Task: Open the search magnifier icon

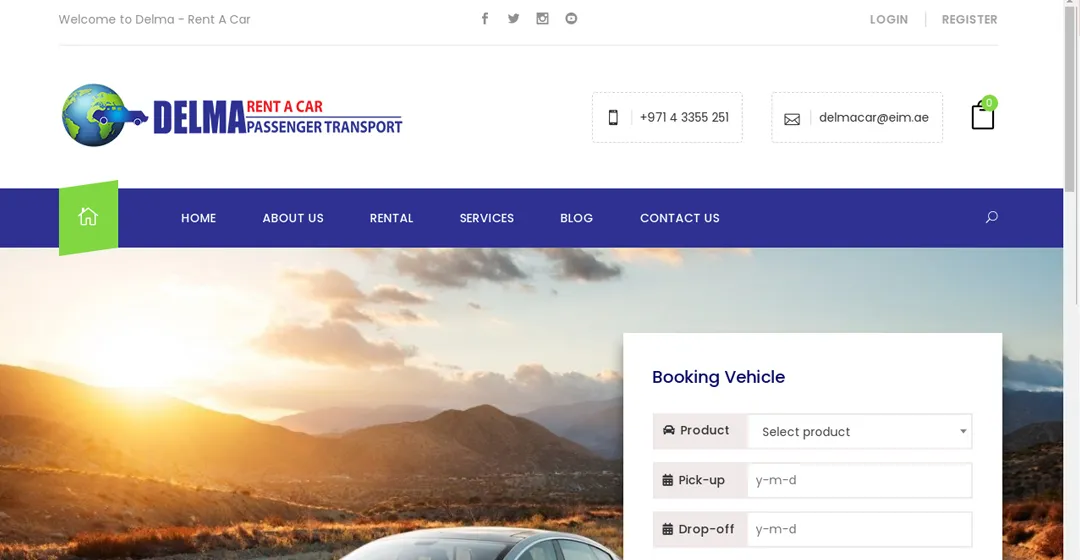Action: pyautogui.click(x=991, y=217)
